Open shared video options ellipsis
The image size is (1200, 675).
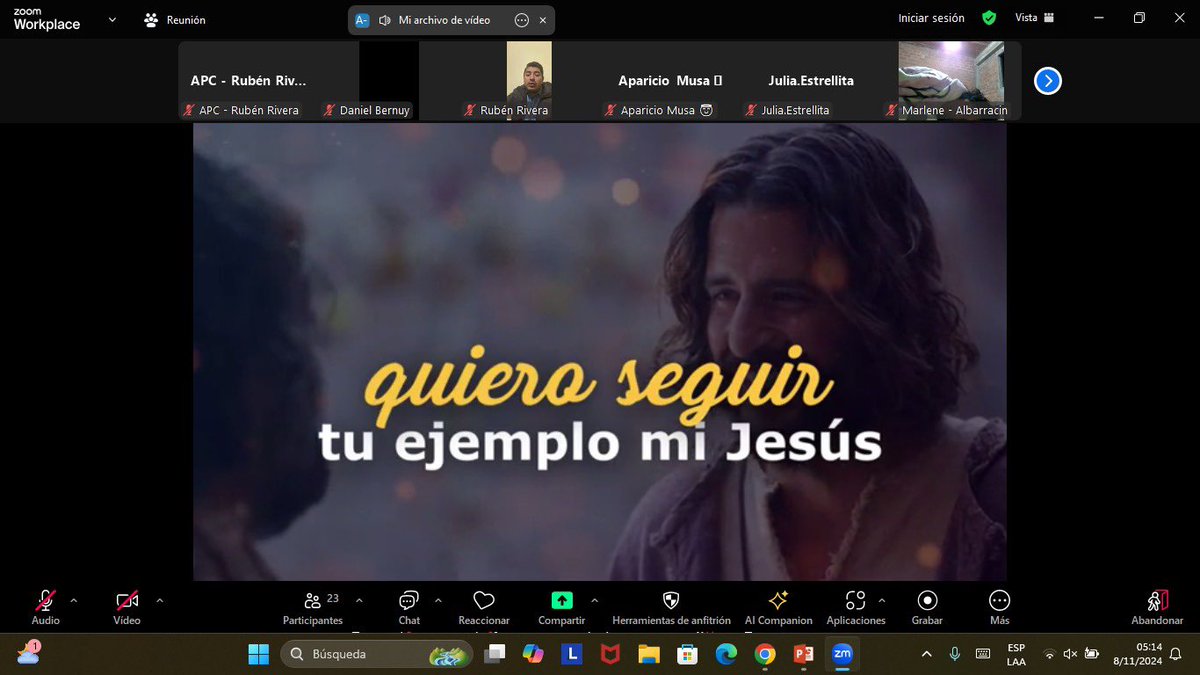tap(521, 20)
